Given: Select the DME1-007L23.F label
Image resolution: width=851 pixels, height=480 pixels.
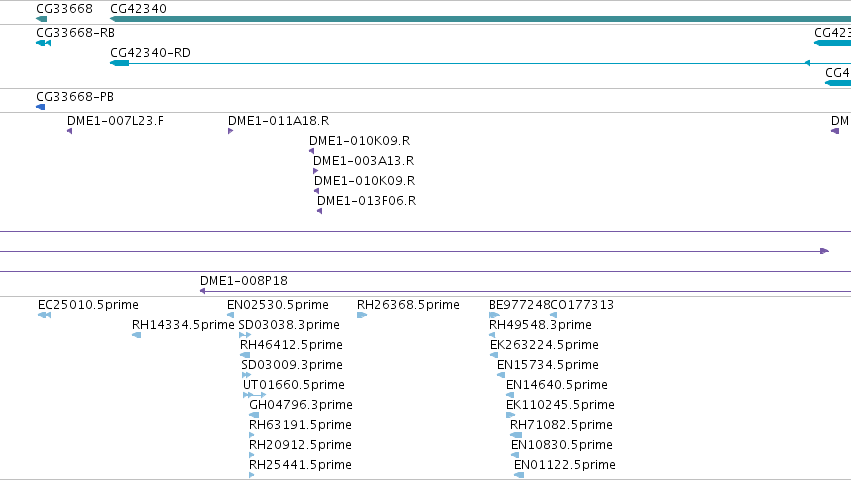Looking at the screenshot, I should pos(115,121).
